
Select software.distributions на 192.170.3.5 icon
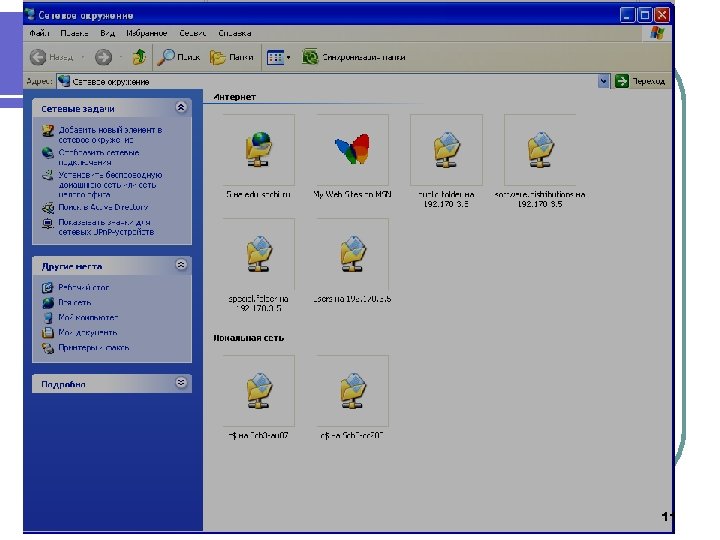coord(540,150)
